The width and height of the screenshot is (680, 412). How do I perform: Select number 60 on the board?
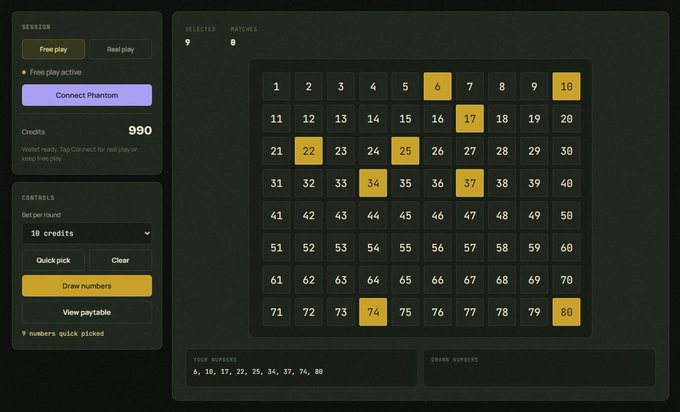(x=566, y=248)
